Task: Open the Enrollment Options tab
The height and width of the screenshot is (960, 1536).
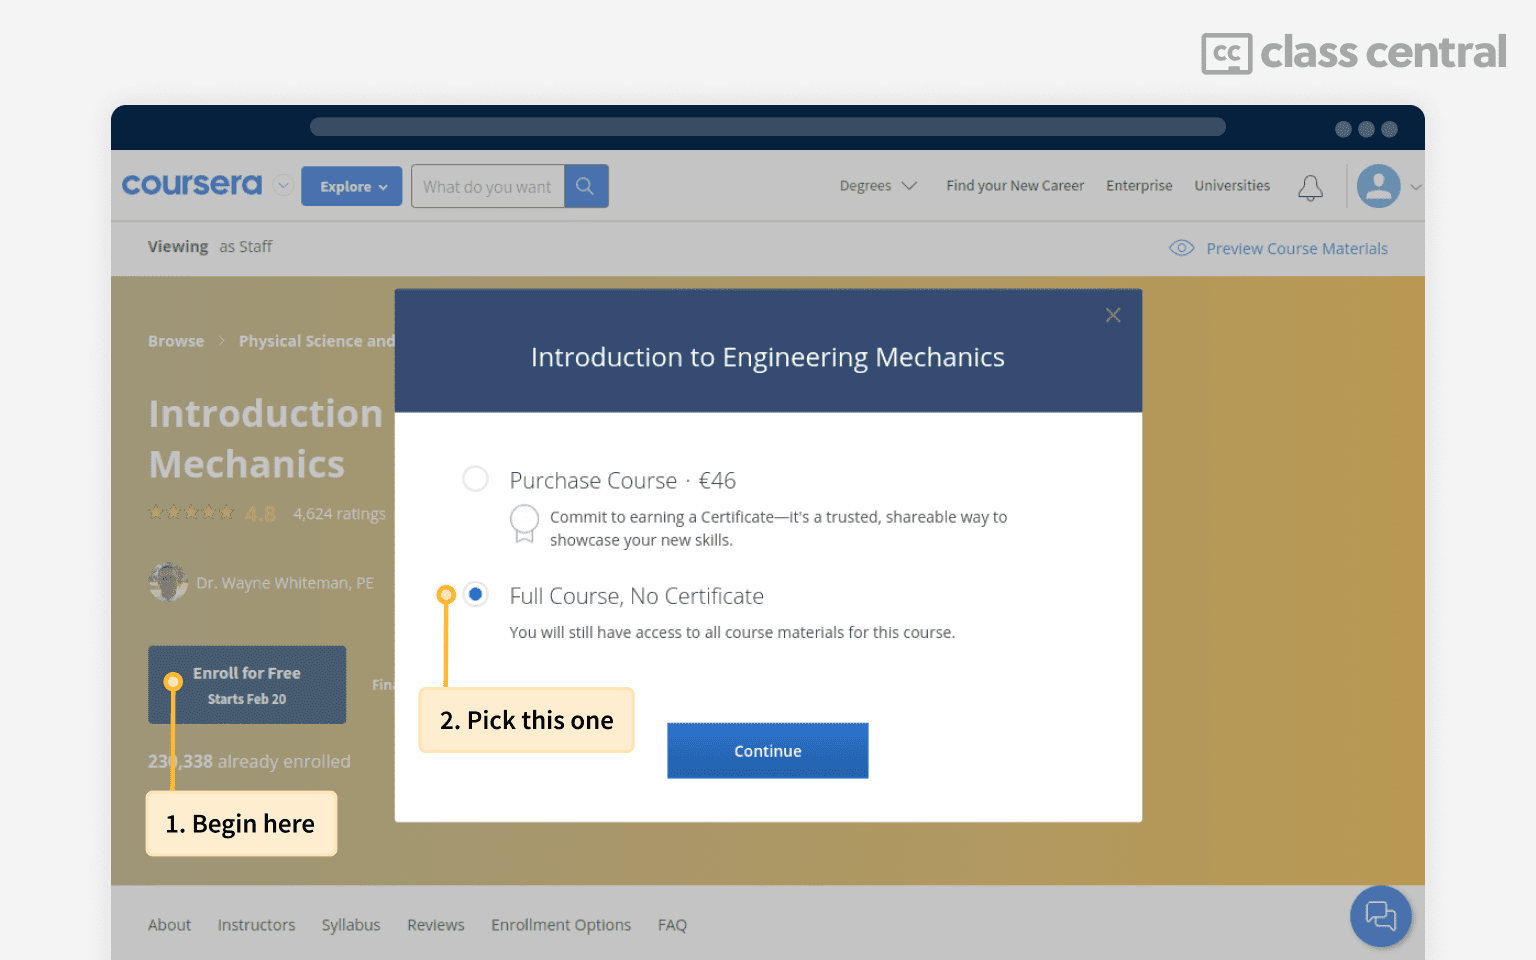Action: 561,925
